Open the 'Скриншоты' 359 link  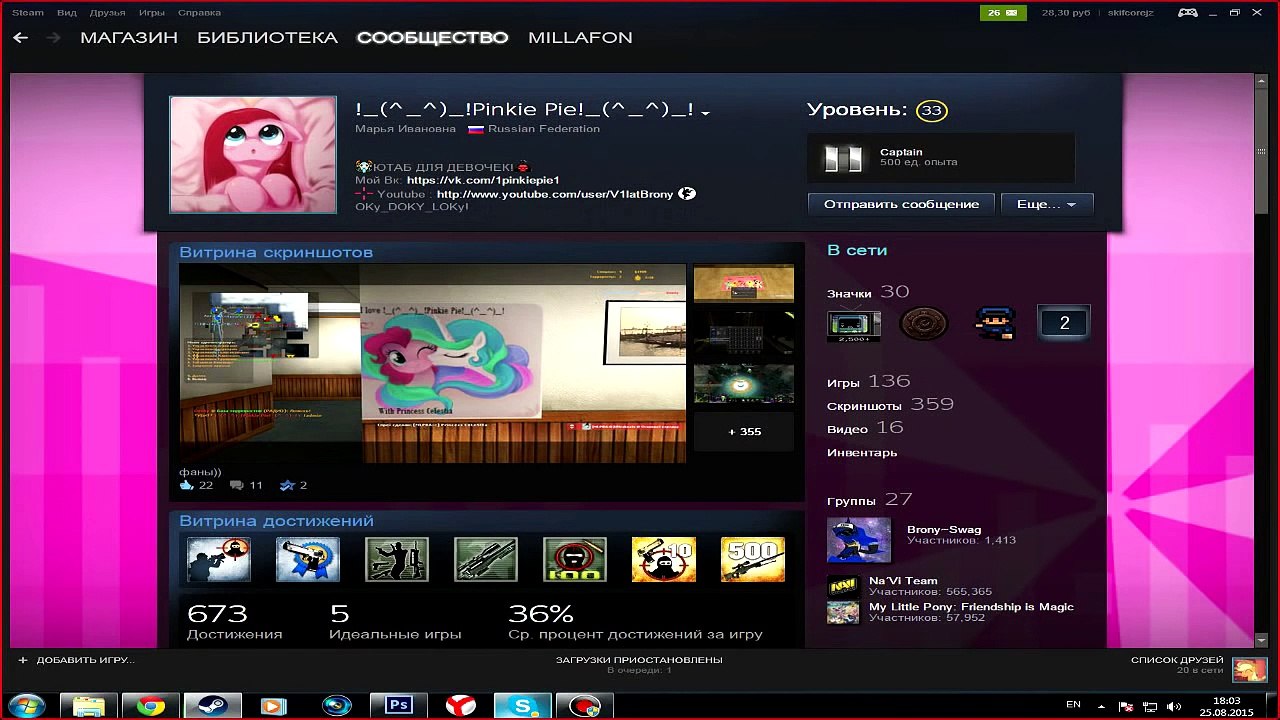click(890, 405)
